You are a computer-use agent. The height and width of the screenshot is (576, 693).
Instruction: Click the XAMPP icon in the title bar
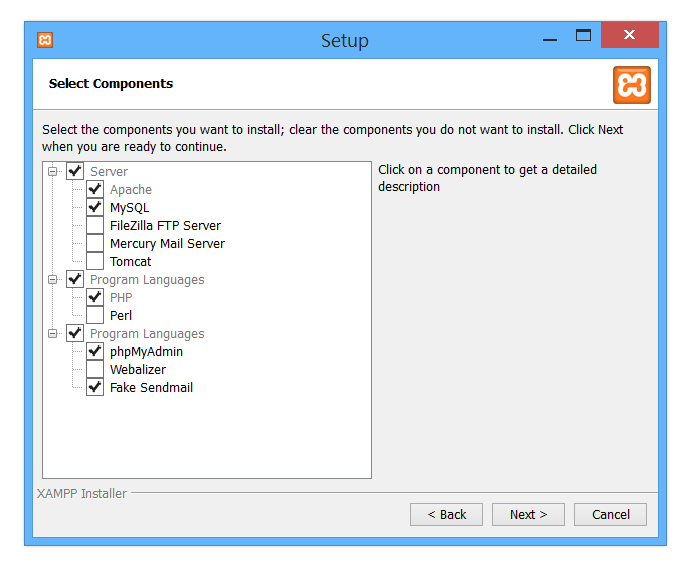pyautogui.click(x=45, y=40)
